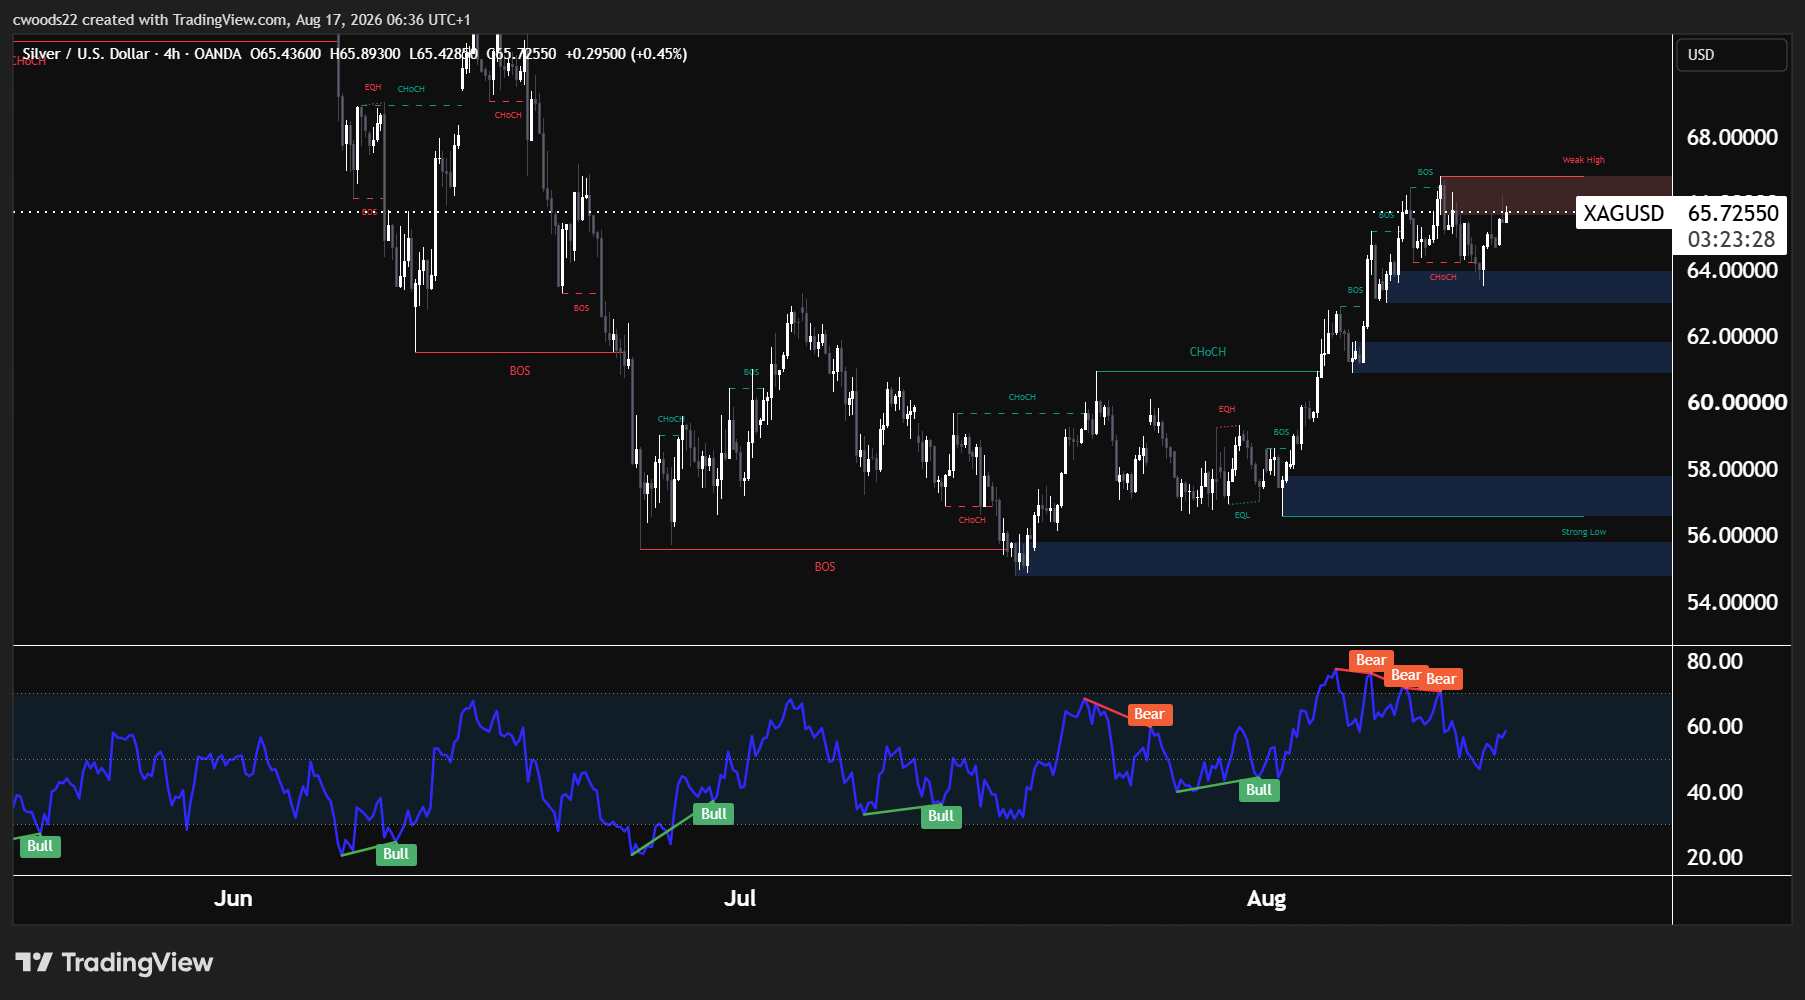Click the 40.00 RSI axis label
The image size is (1805, 1000).
click(x=1714, y=792)
